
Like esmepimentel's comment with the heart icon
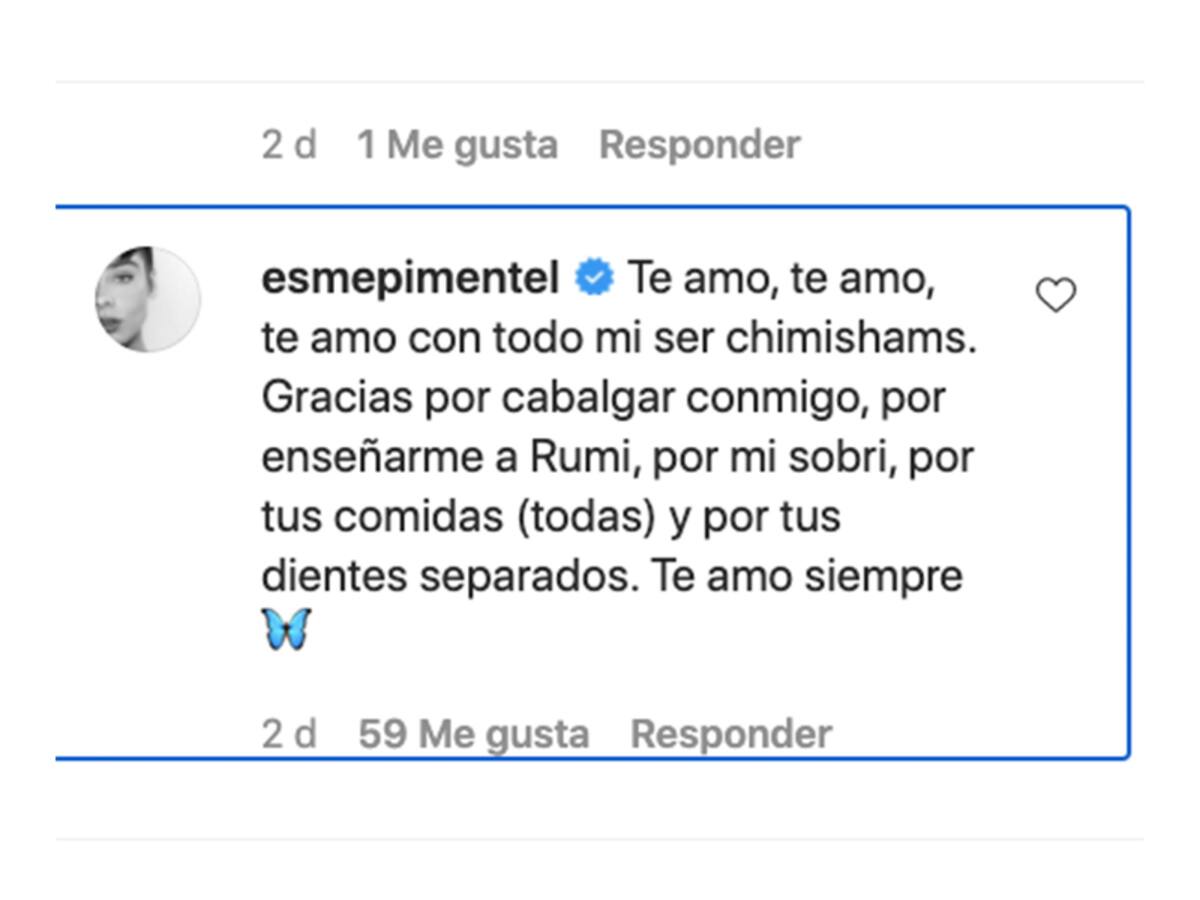pos(1055,296)
